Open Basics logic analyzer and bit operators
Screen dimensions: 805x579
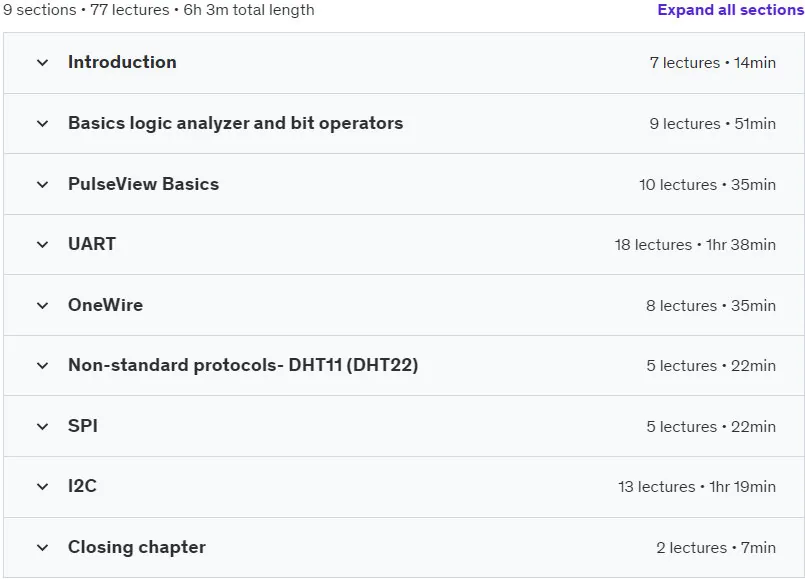(236, 123)
